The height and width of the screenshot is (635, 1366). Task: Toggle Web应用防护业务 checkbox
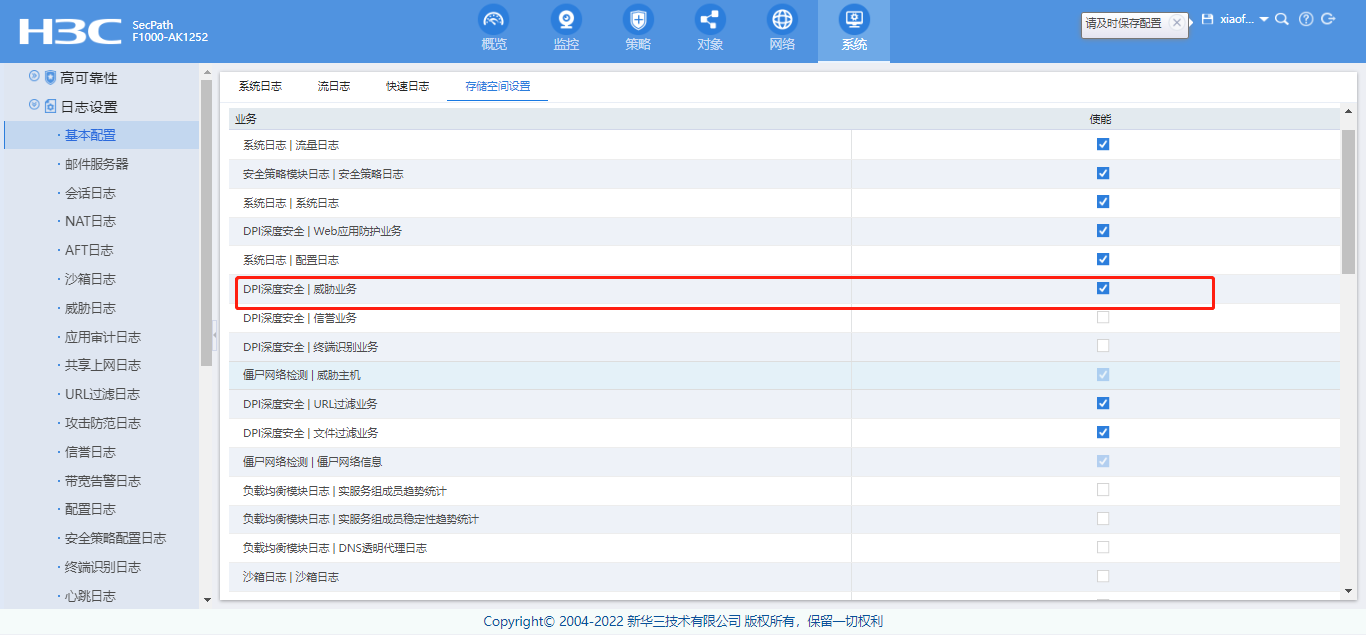click(1103, 230)
